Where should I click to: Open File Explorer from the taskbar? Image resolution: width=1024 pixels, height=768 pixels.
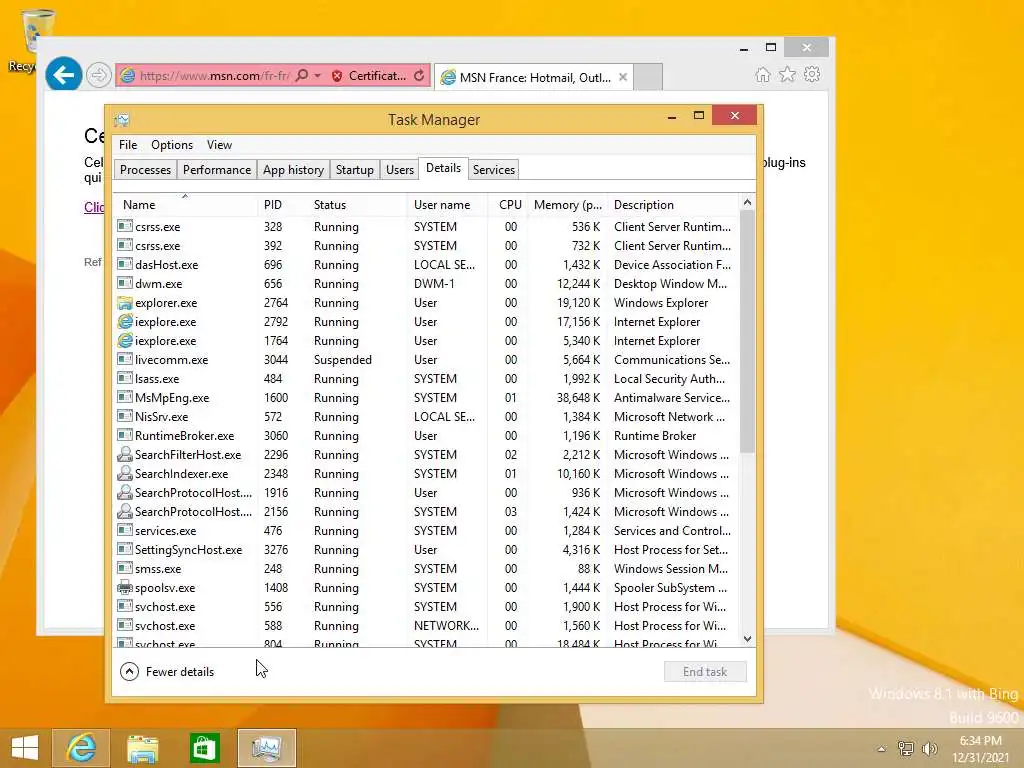142,748
